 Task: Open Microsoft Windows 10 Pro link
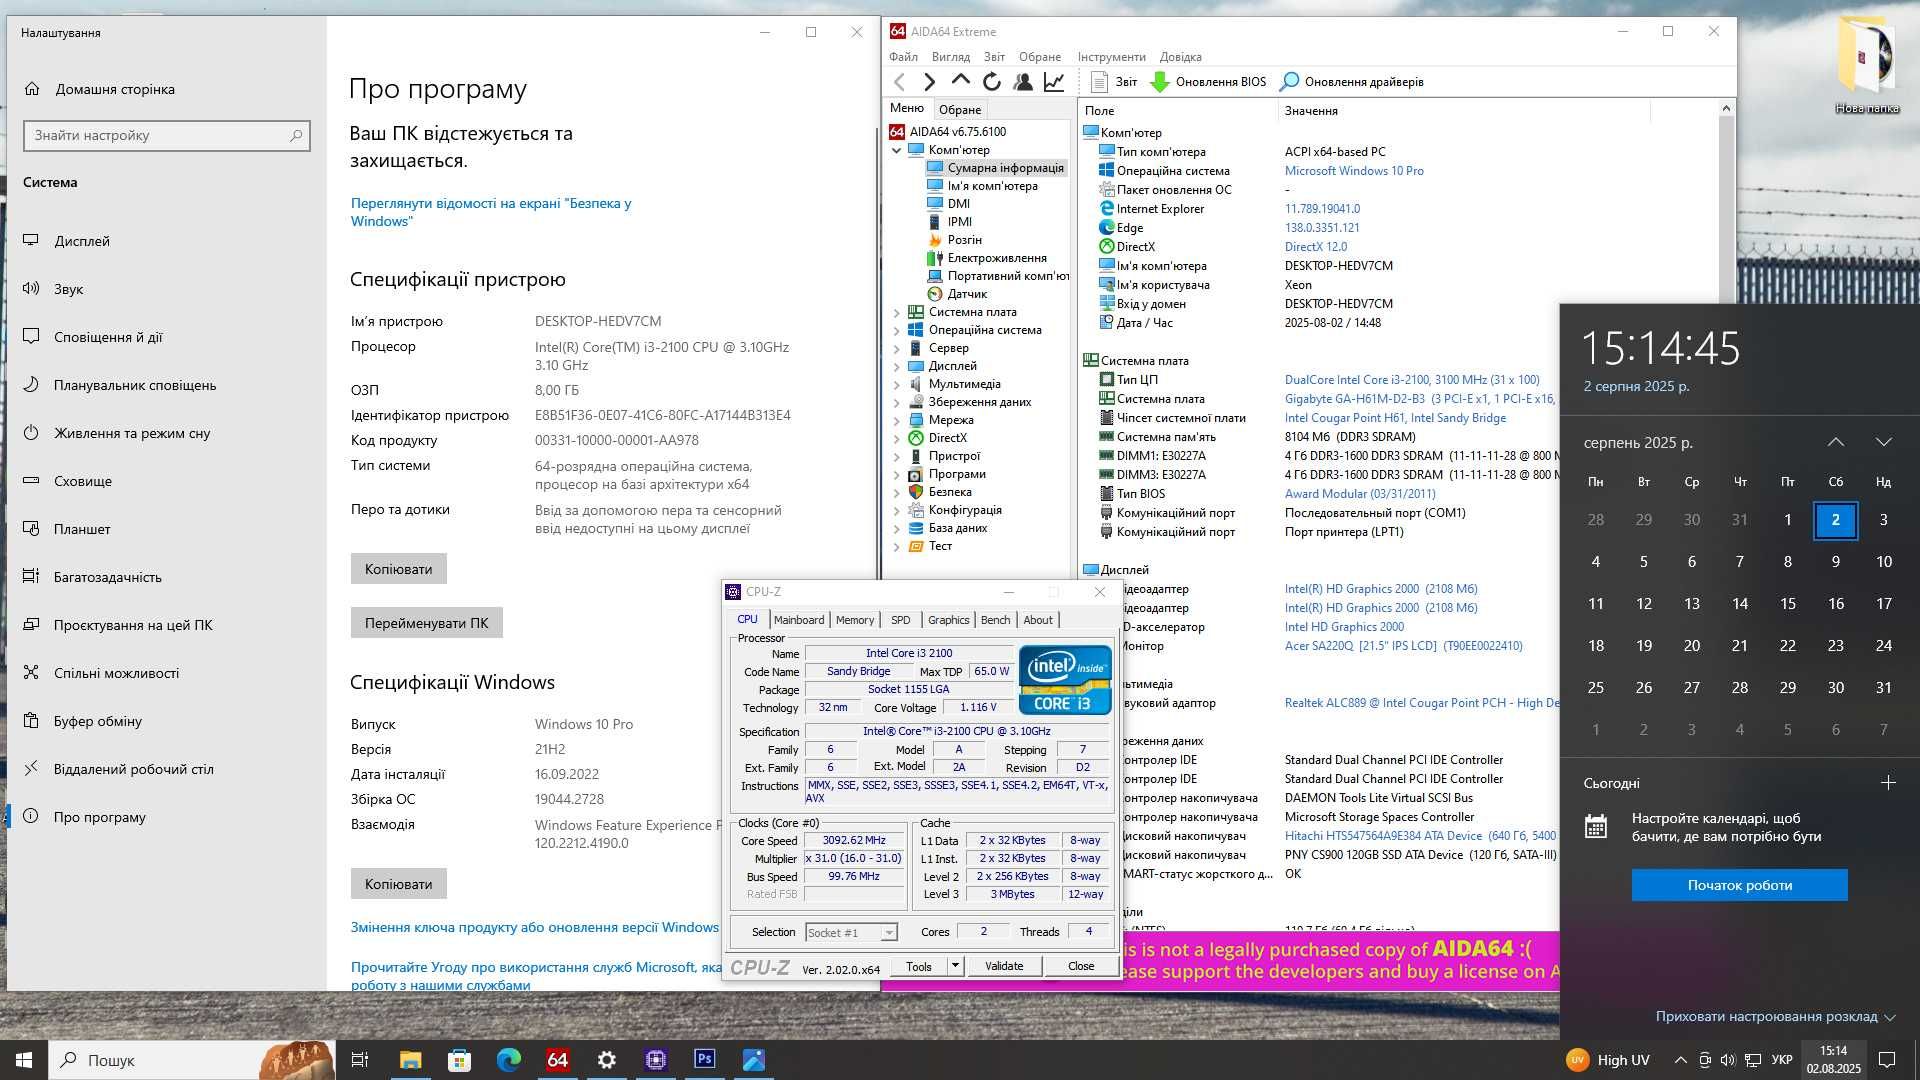1354,171
